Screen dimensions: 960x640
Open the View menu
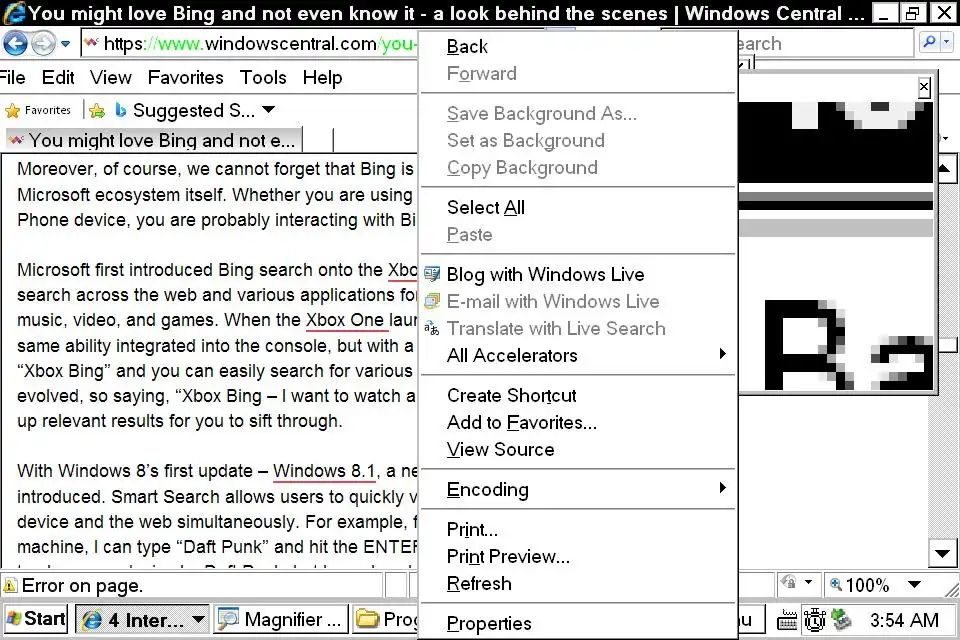[111, 78]
